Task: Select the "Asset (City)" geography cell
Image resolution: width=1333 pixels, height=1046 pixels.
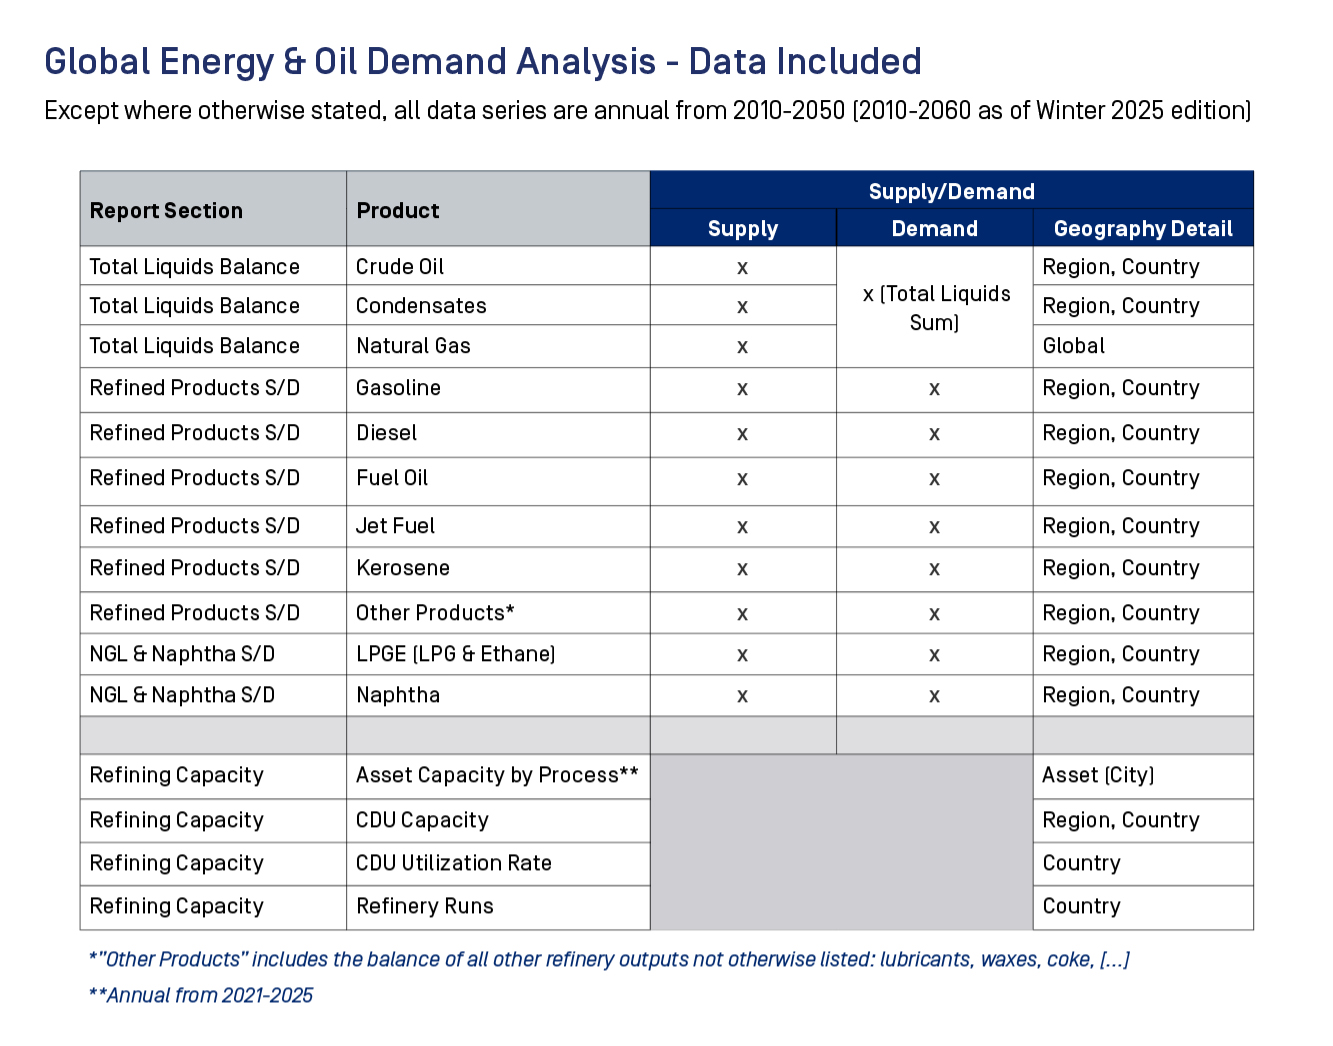Action: (1097, 775)
